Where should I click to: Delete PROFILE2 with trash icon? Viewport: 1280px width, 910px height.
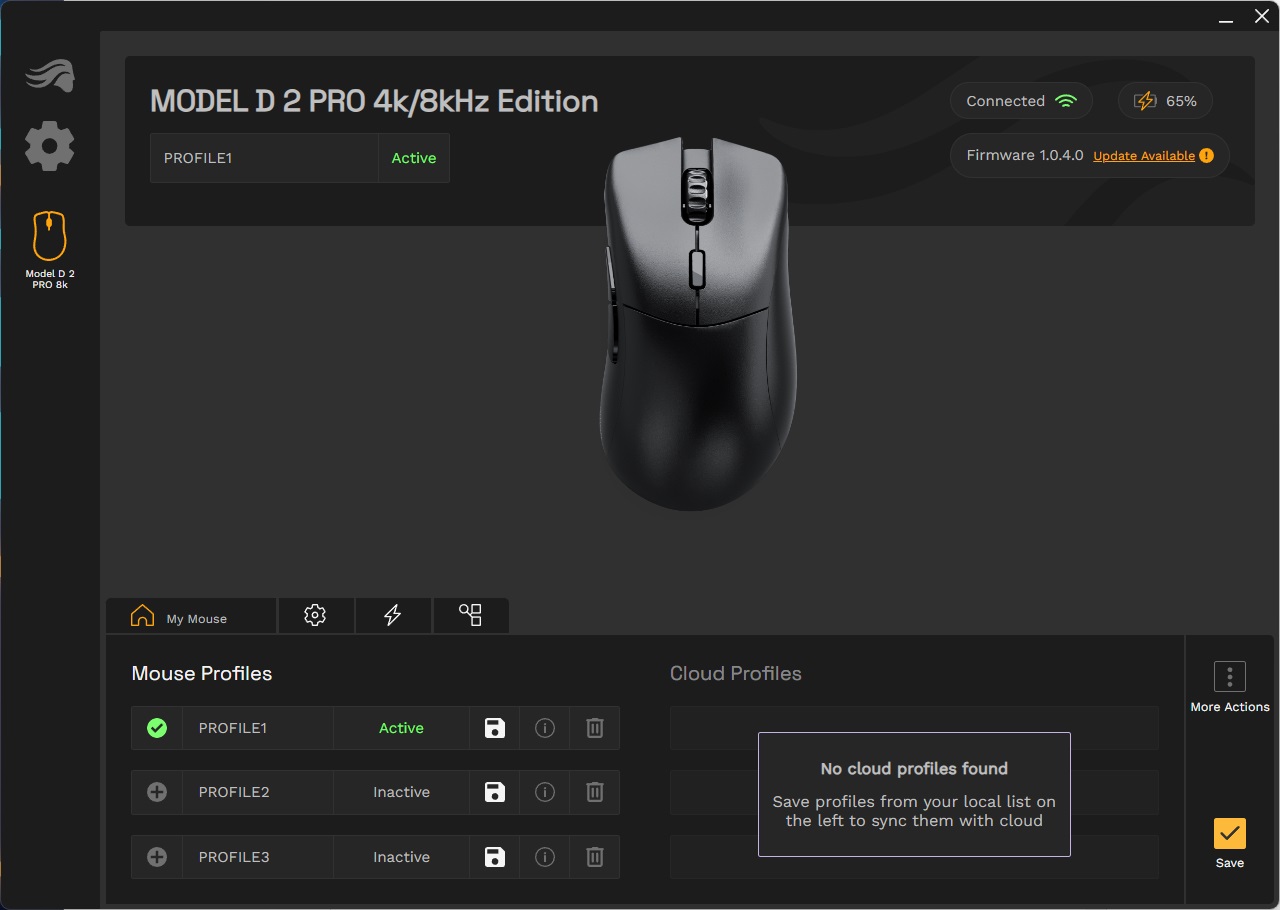tap(595, 792)
